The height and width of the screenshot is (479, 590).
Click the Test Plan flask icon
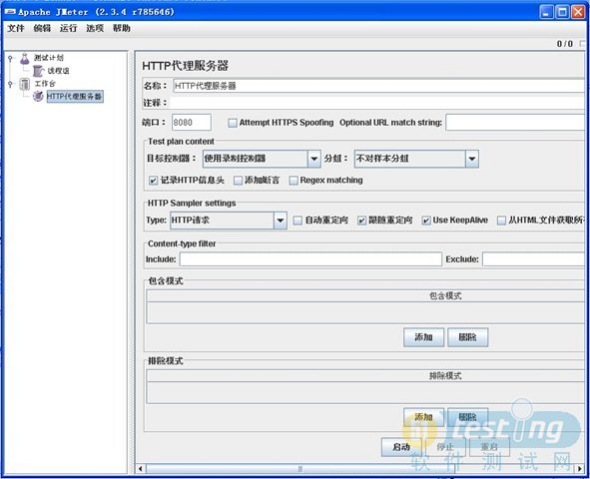click(x=25, y=58)
